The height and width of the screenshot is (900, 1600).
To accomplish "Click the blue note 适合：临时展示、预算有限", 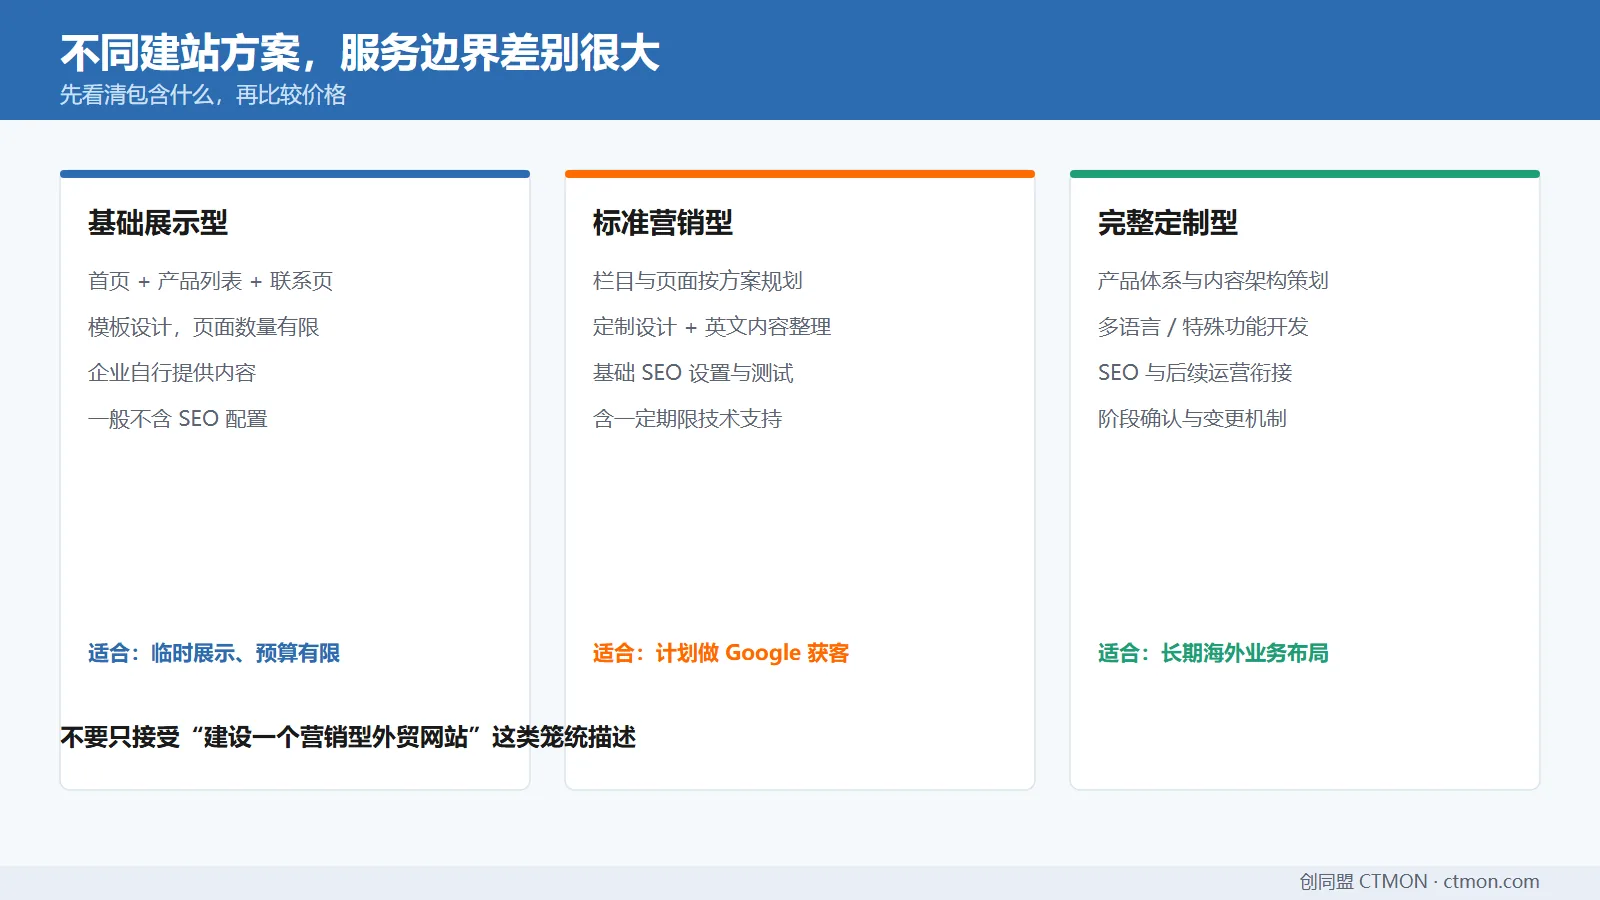I will point(214,653).
